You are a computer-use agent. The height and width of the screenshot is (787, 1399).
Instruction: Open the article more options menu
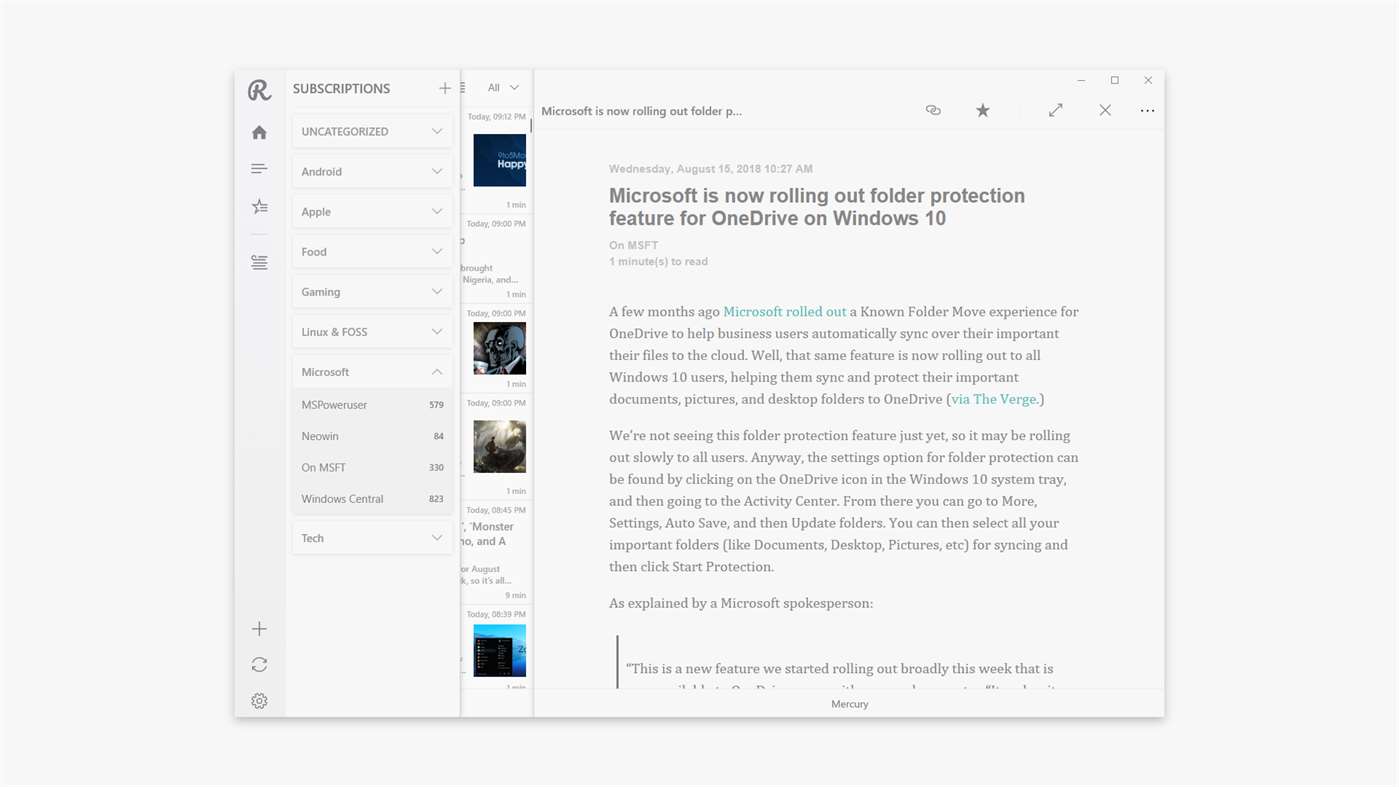tap(1147, 110)
